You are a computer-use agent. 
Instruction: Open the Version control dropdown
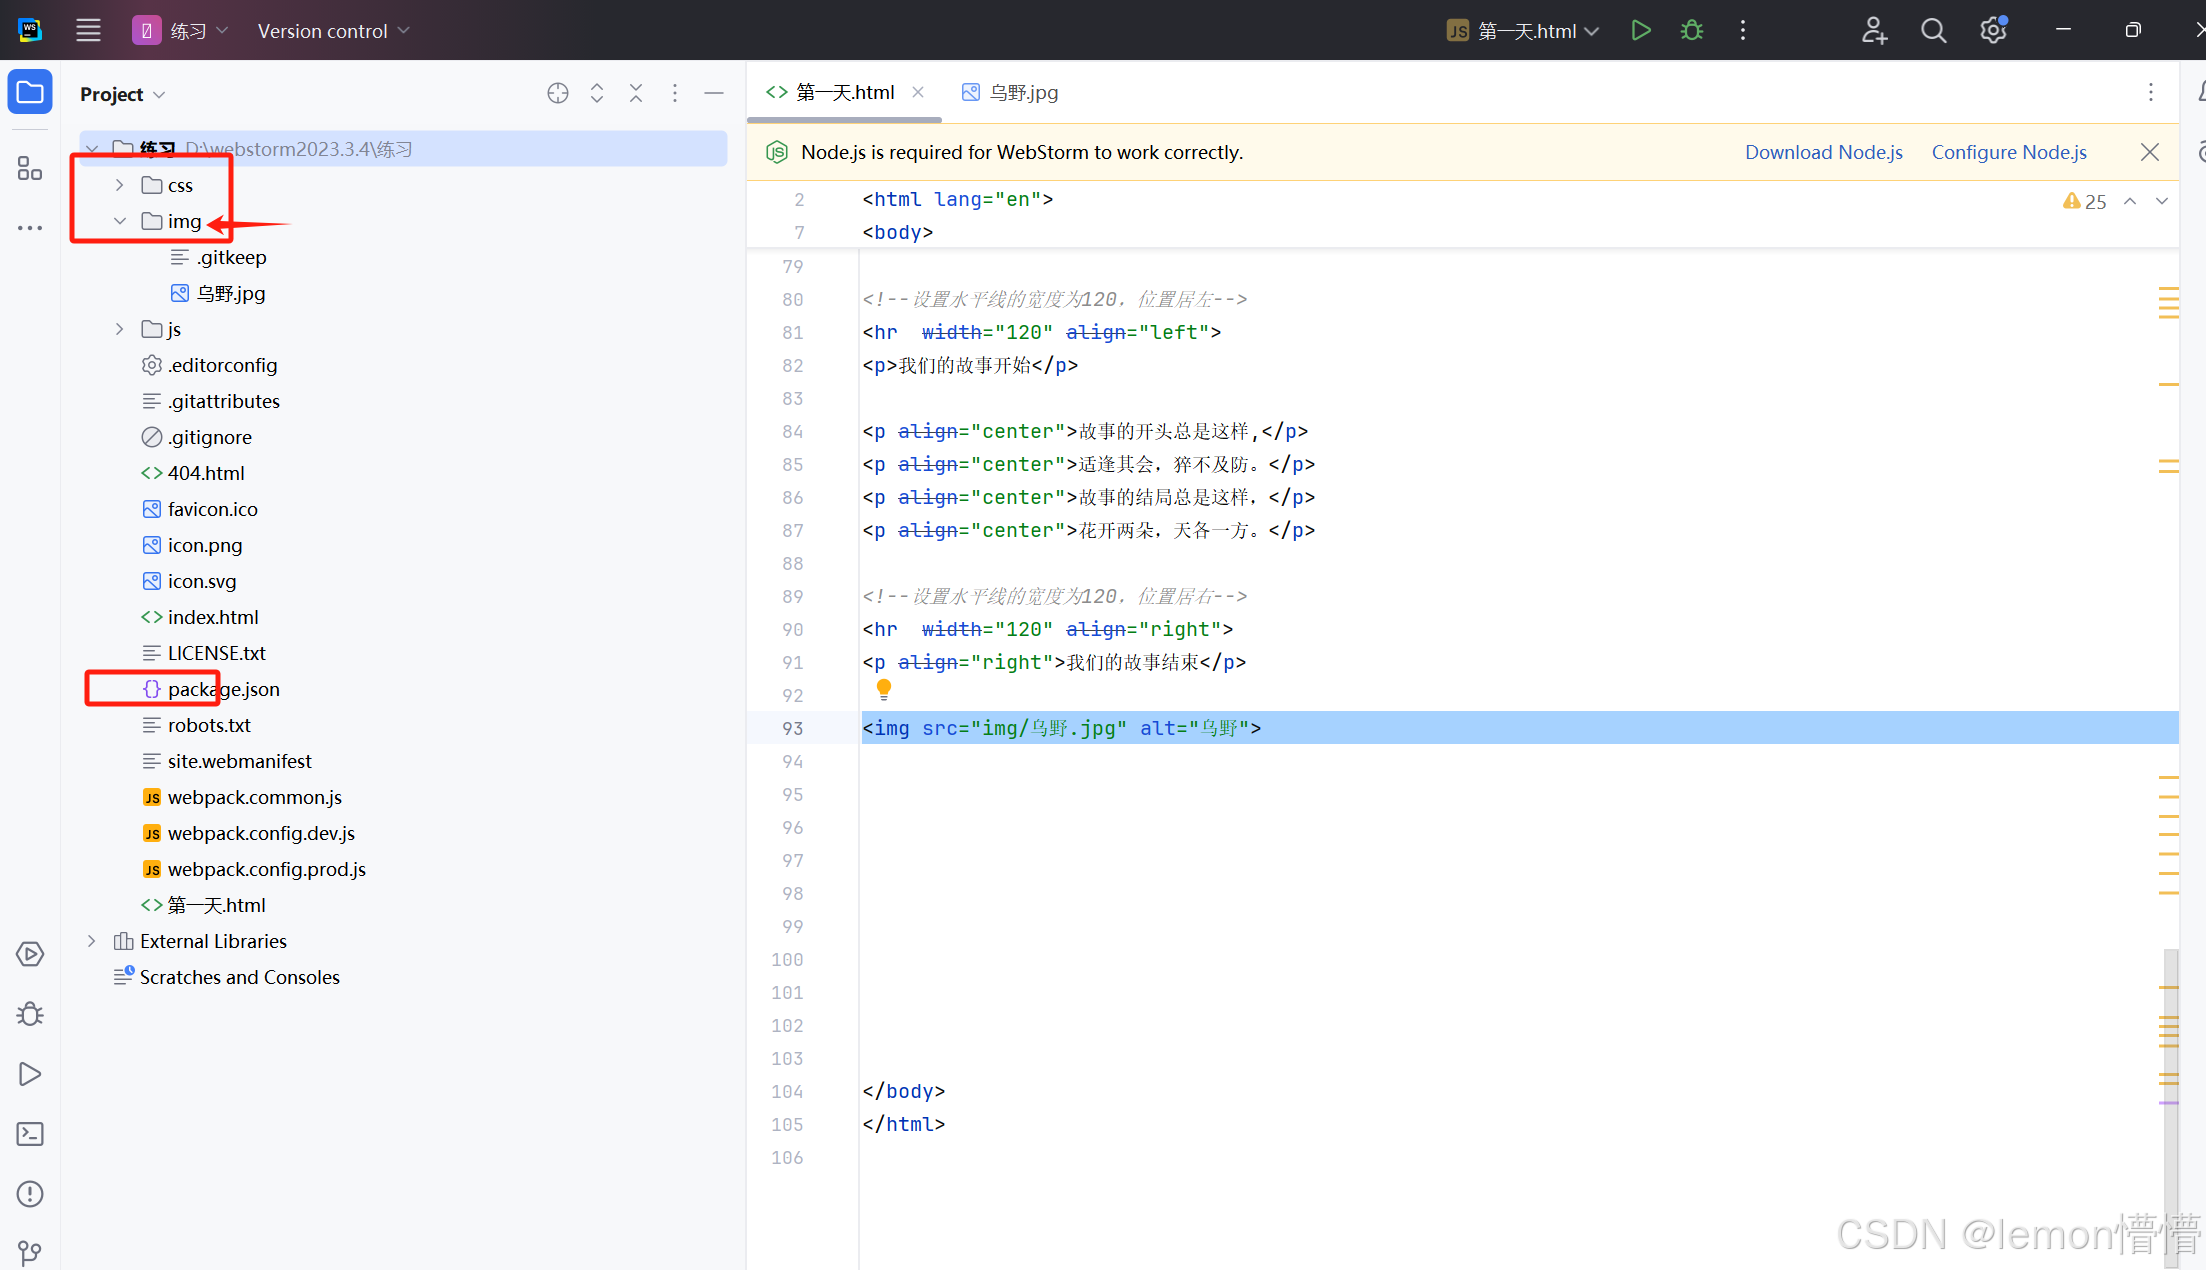coord(333,31)
